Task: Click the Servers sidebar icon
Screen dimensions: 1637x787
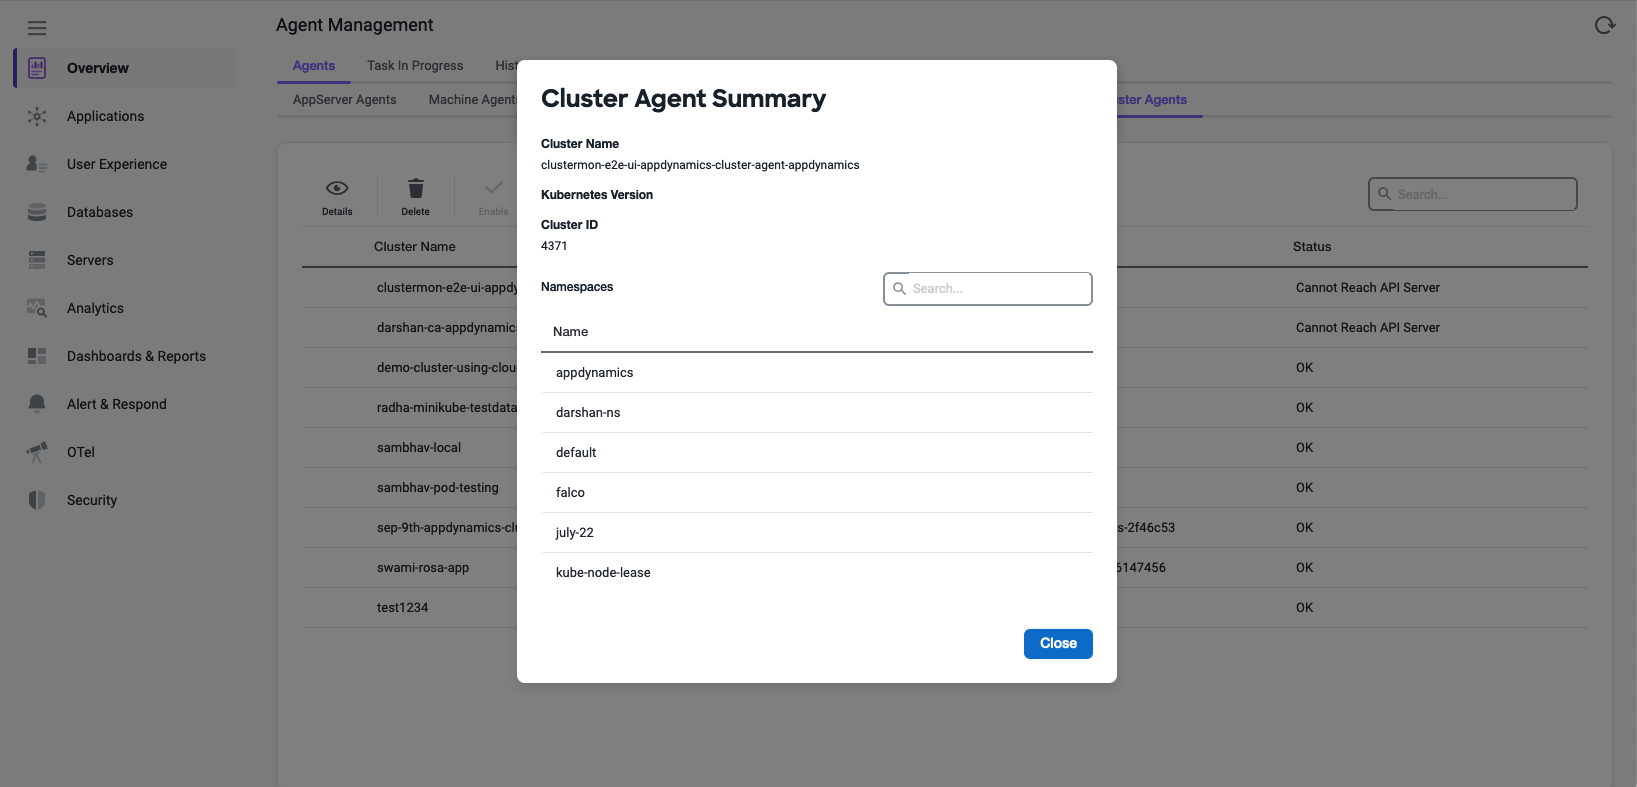Action: point(37,260)
